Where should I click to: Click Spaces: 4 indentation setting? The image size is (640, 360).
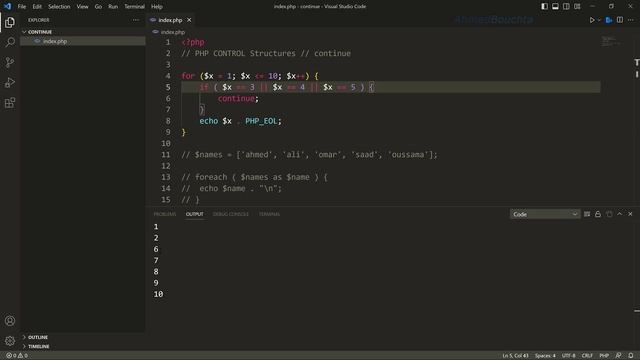[545, 356]
